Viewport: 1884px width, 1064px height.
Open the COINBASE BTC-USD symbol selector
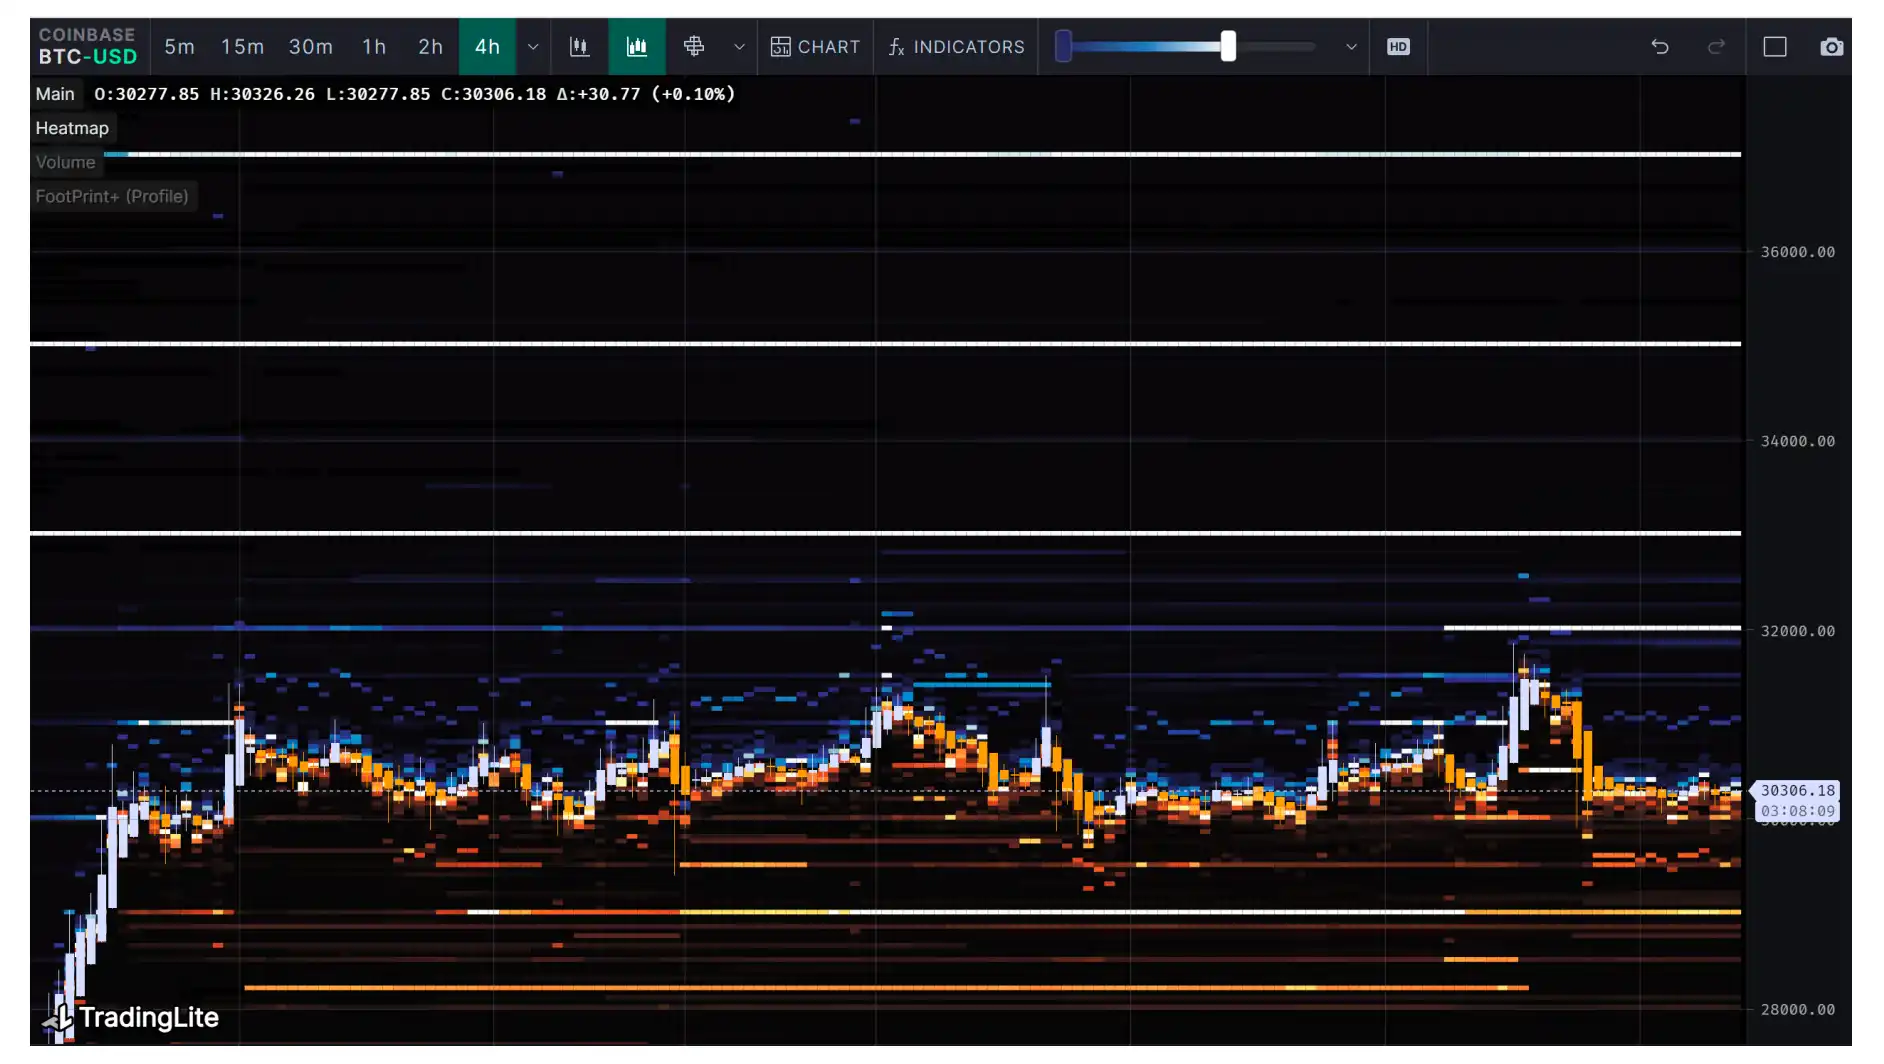click(88, 46)
